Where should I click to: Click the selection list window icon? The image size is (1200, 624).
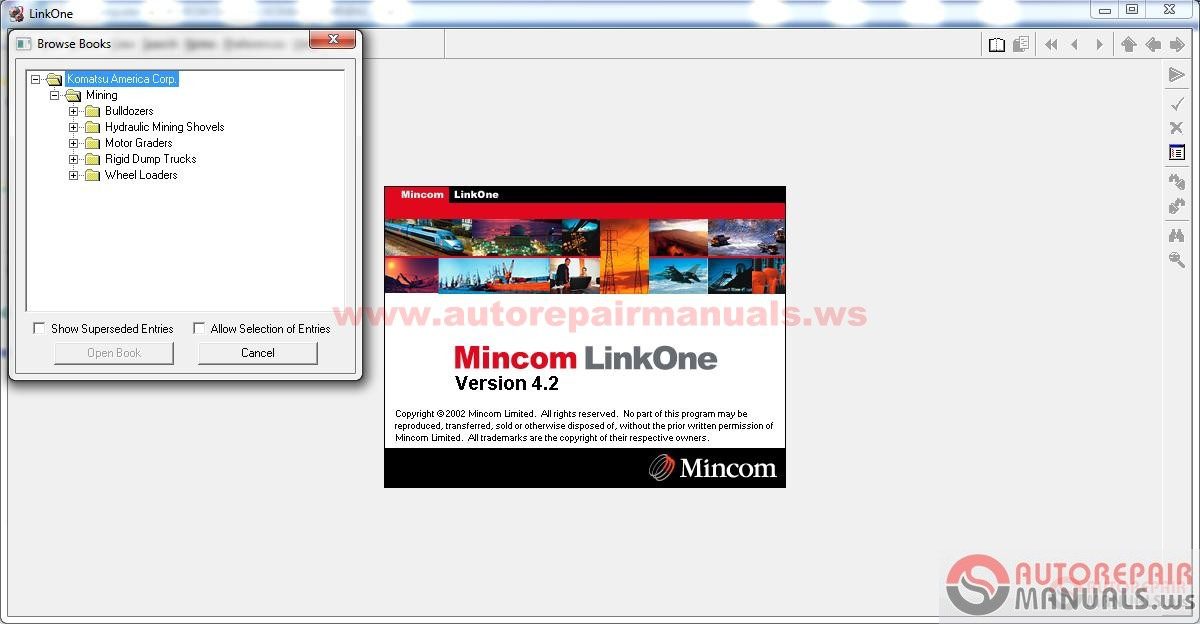pos(1177,153)
